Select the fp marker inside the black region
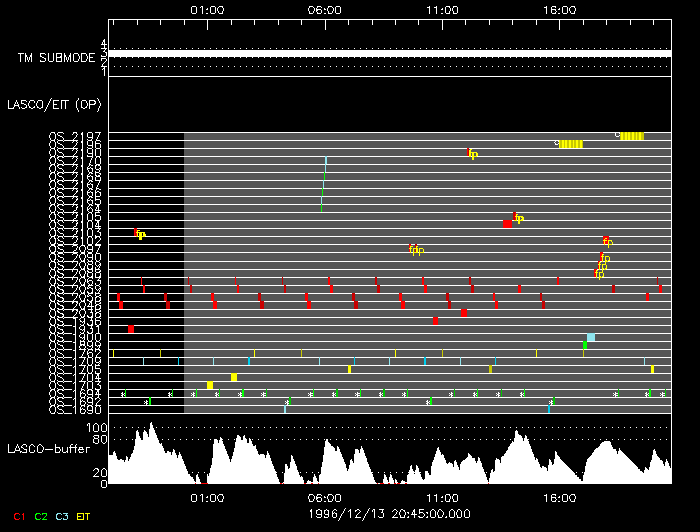The height and width of the screenshot is (532, 700). (140, 234)
